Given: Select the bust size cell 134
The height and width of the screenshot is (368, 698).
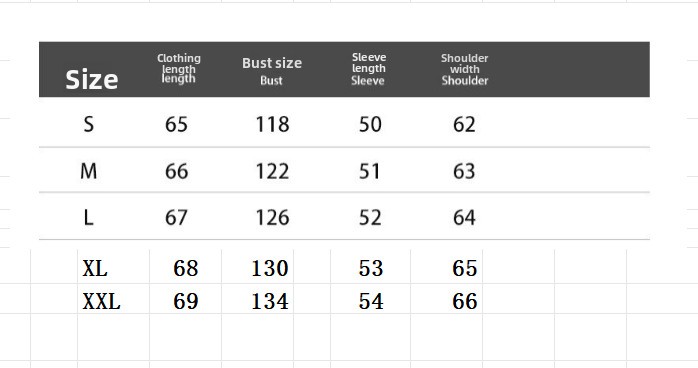Looking at the screenshot, I should [x=257, y=301].
